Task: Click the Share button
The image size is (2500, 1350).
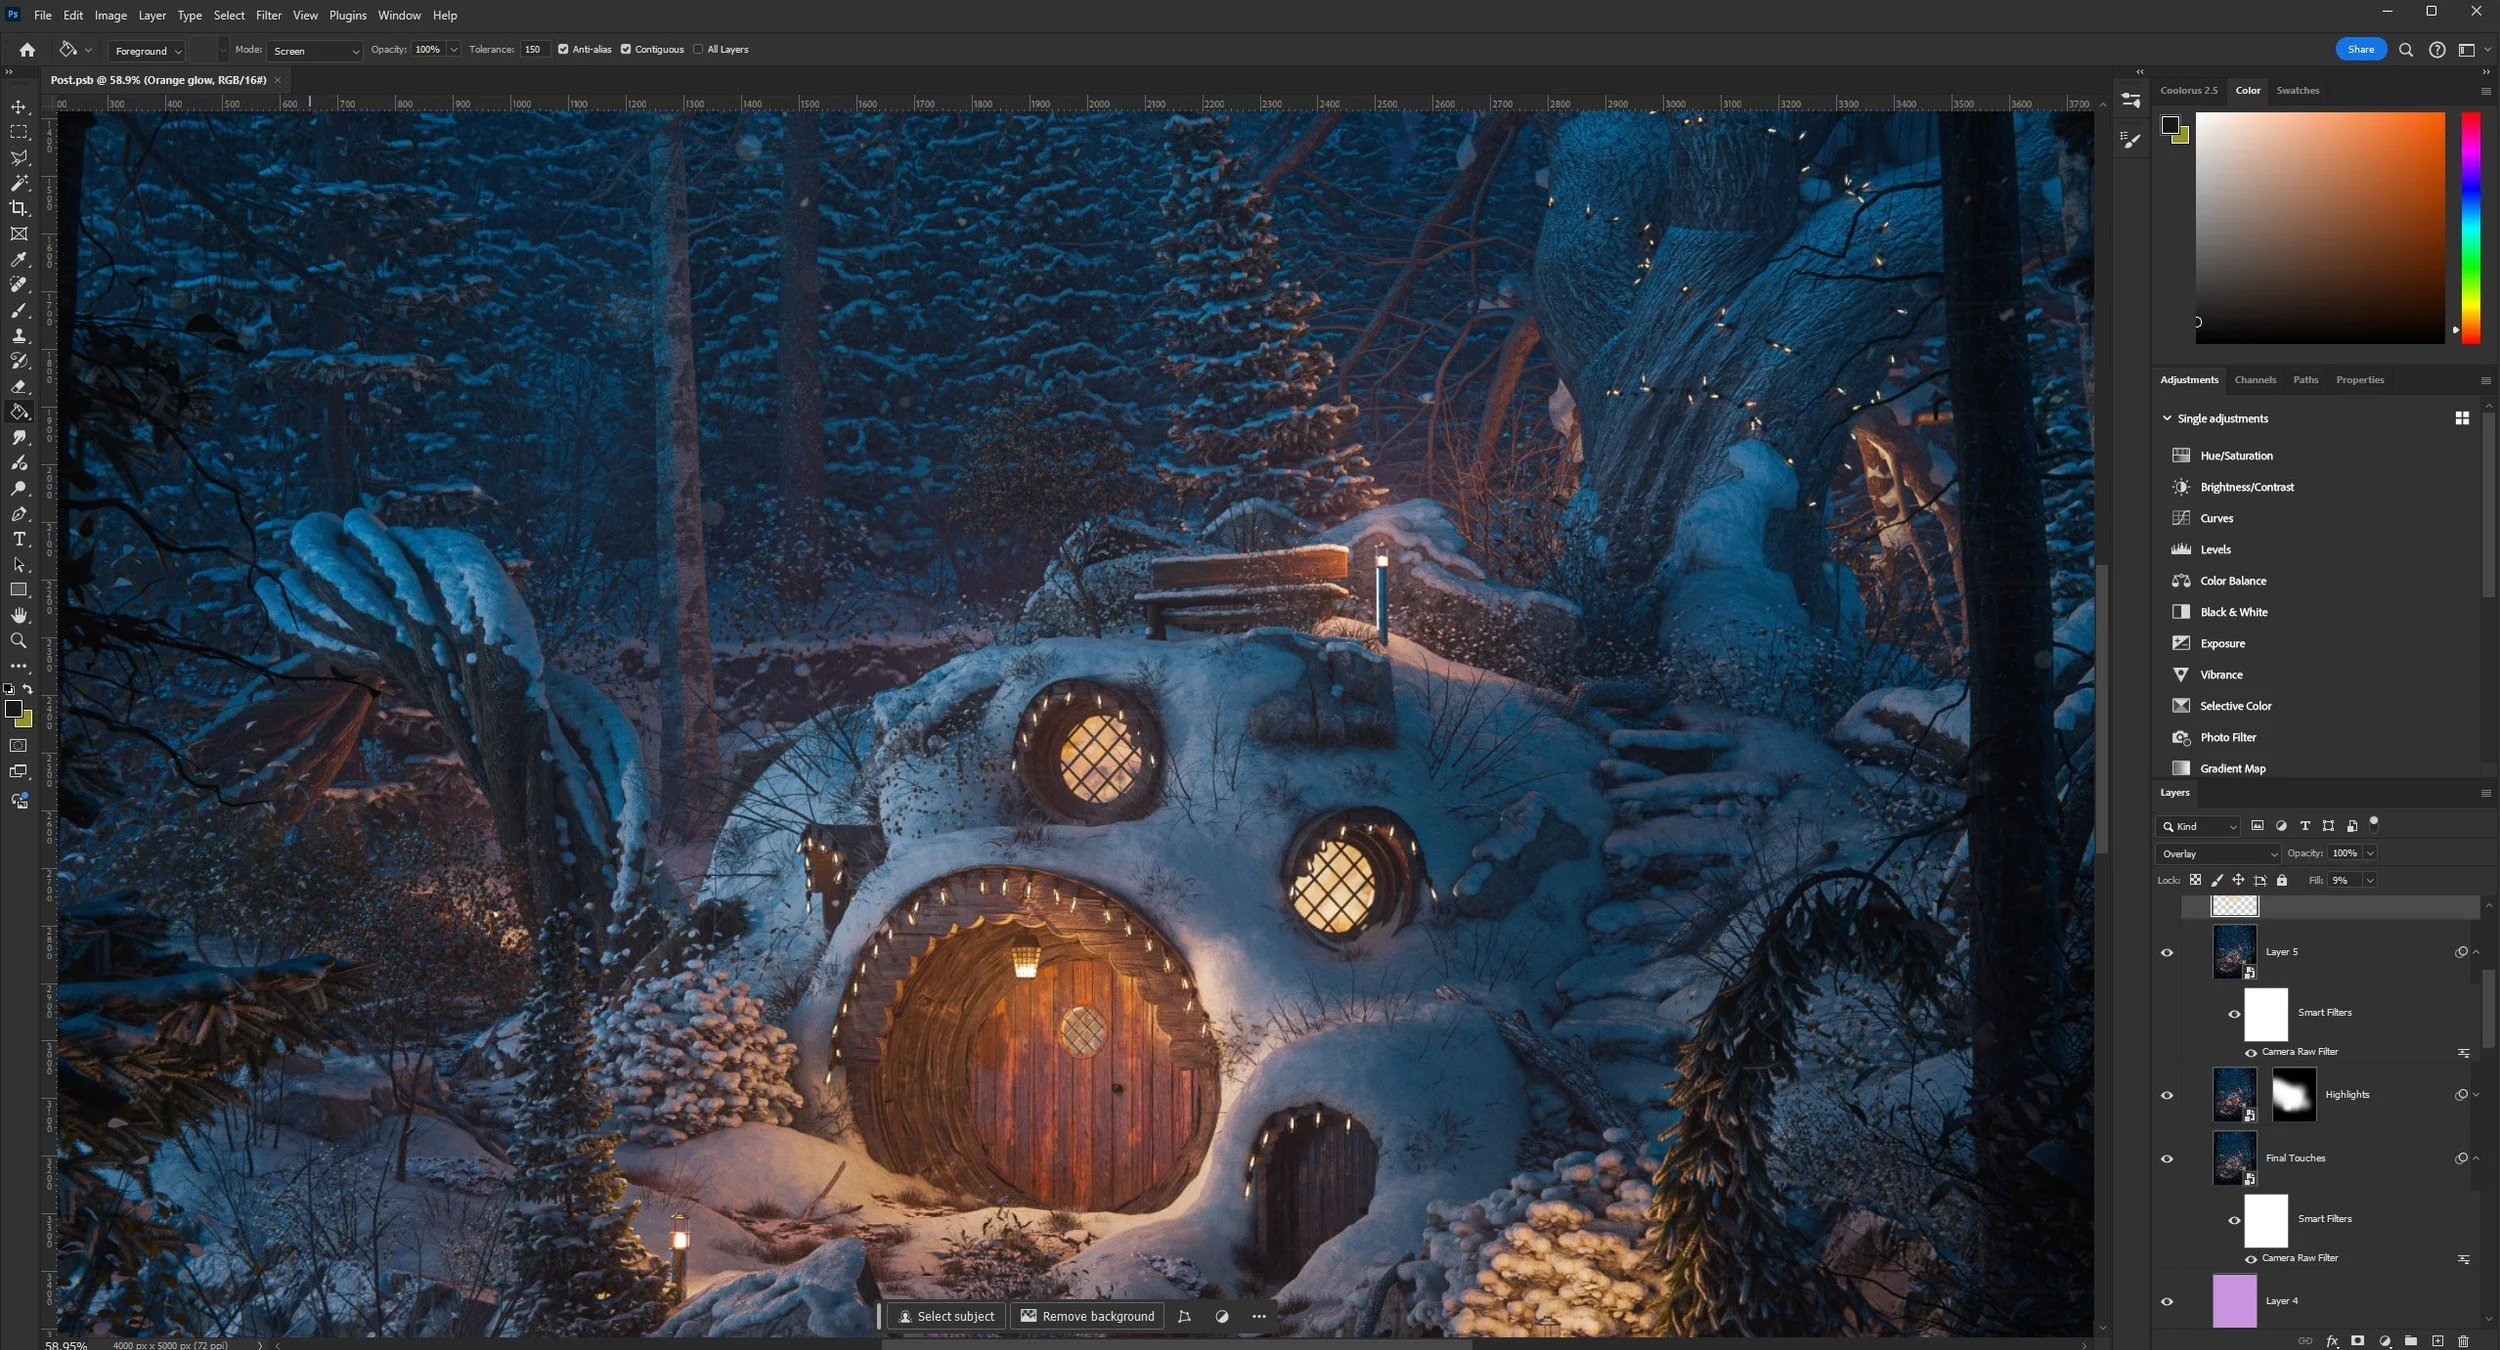Action: pyautogui.click(x=2360, y=49)
